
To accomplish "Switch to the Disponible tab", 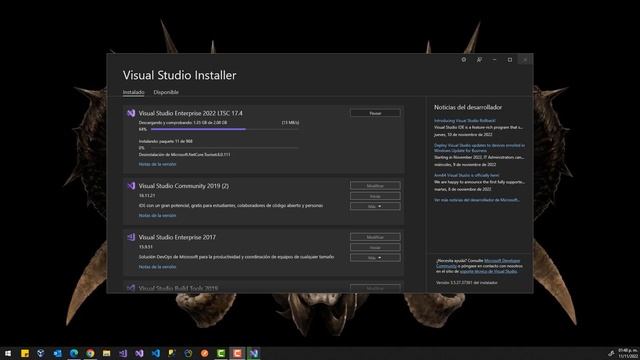I will (x=166, y=92).
